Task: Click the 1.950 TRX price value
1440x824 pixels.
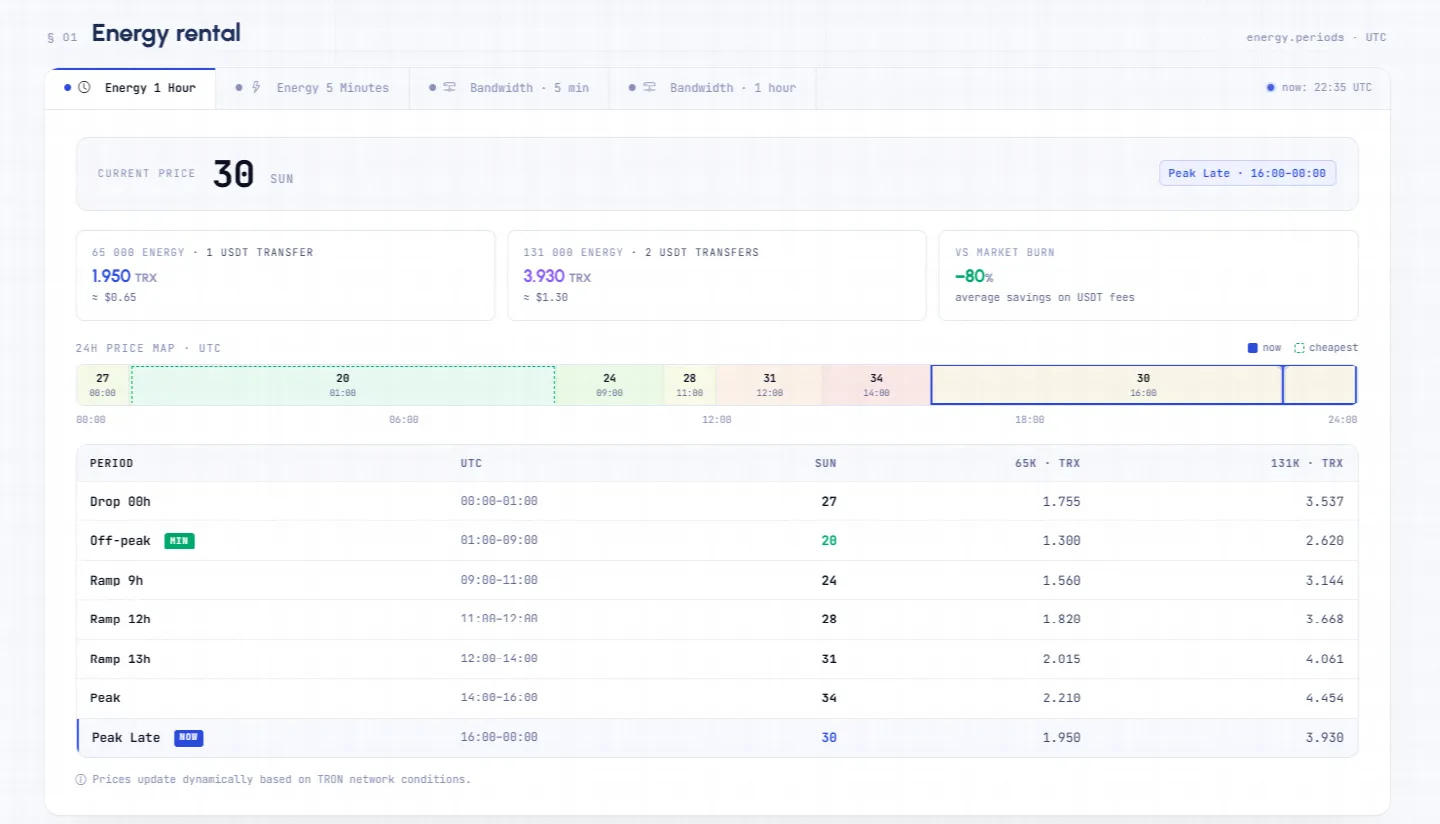Action: click(124, 276)
